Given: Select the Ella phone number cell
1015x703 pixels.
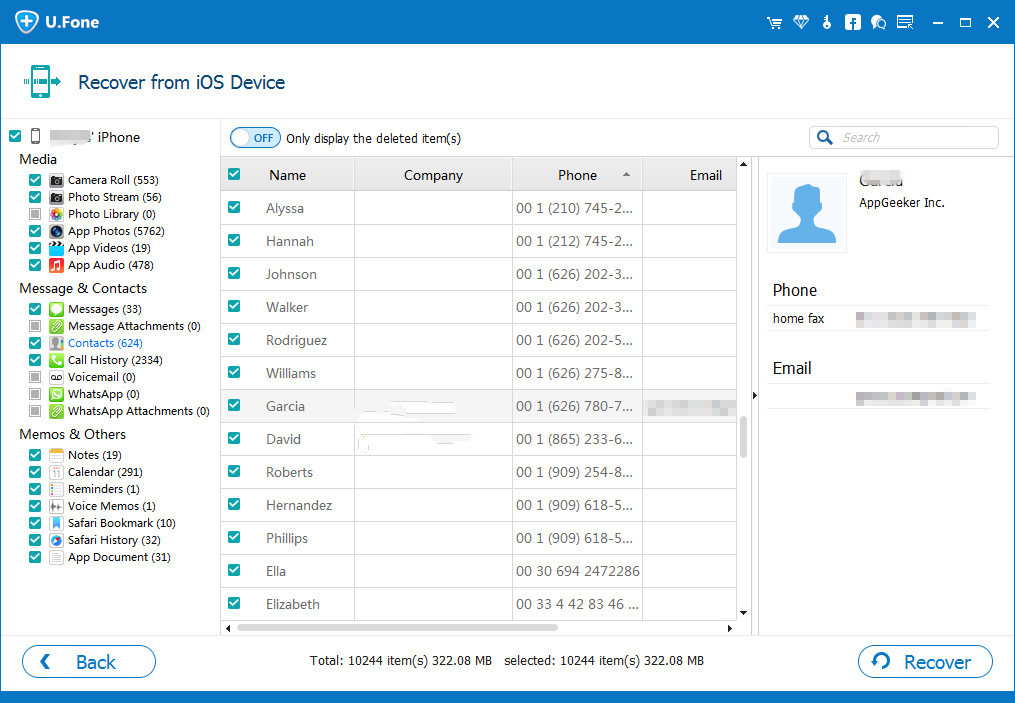Looking at the screenshot, I should point(577,571).
